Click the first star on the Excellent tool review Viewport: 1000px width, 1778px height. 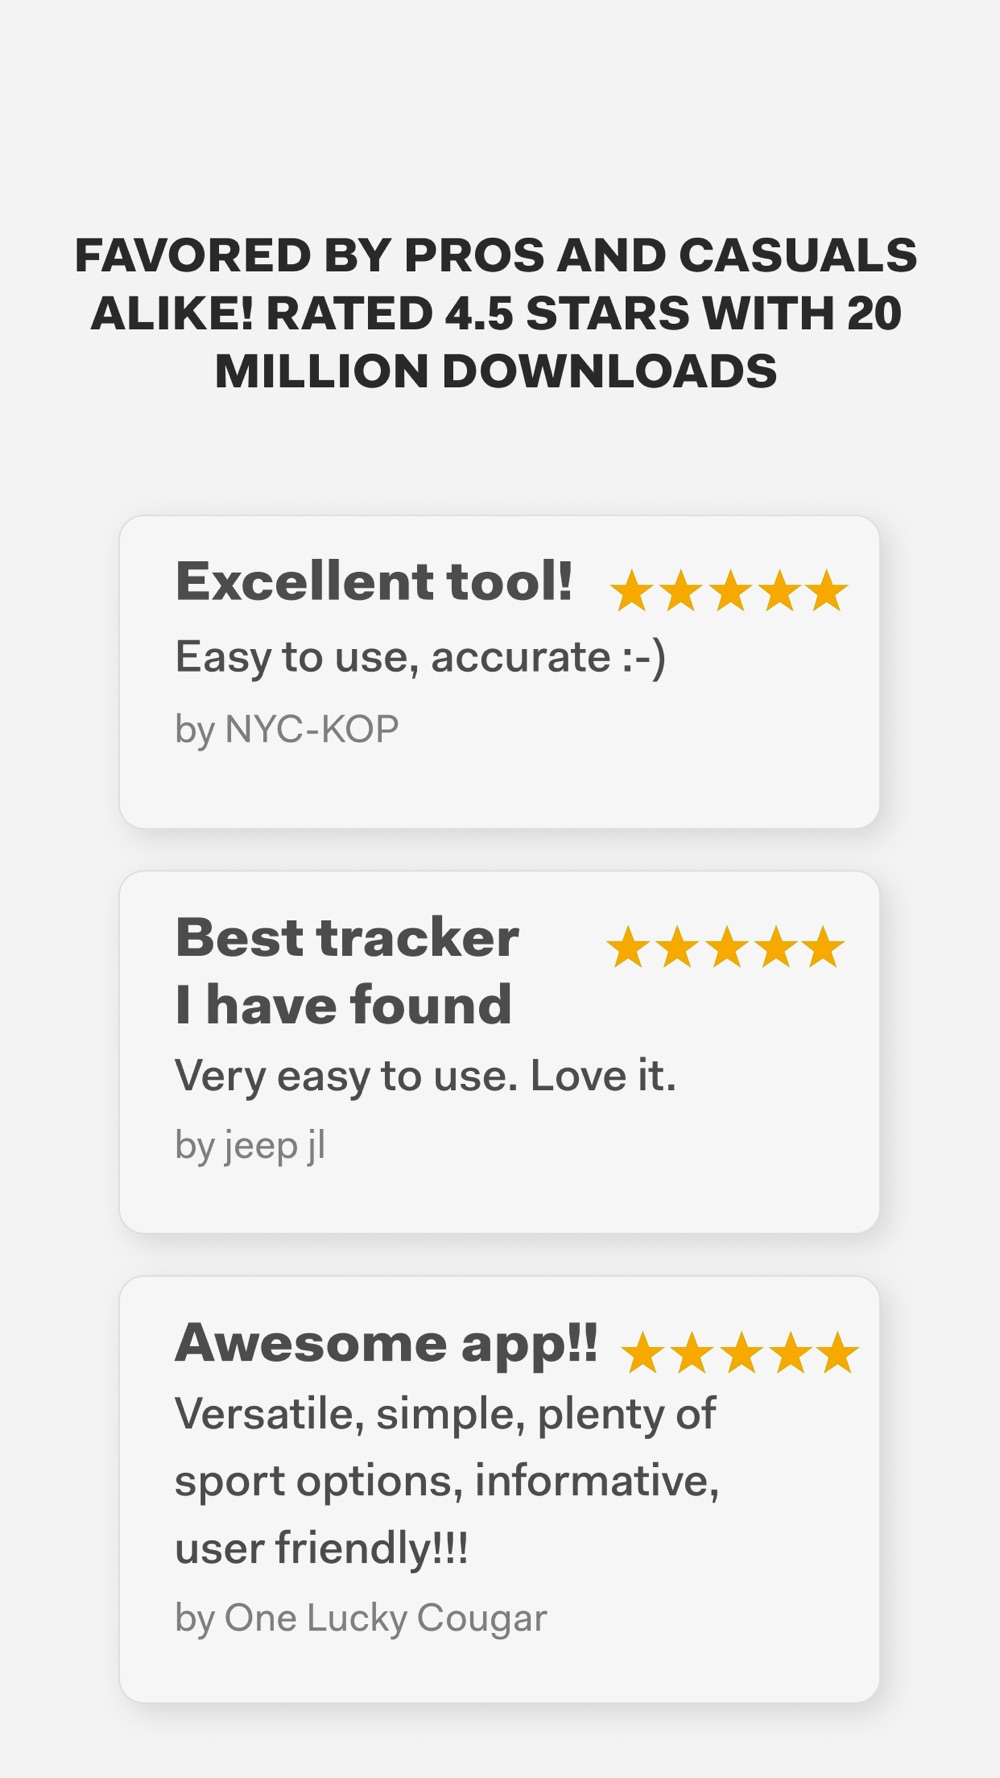tap(632, 591)
